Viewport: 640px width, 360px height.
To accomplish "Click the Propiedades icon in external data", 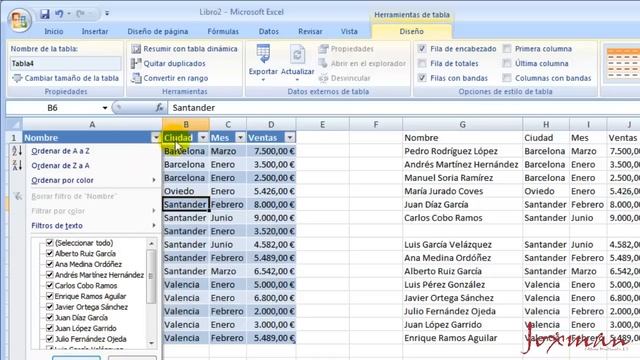I will (x=323, y=49).
